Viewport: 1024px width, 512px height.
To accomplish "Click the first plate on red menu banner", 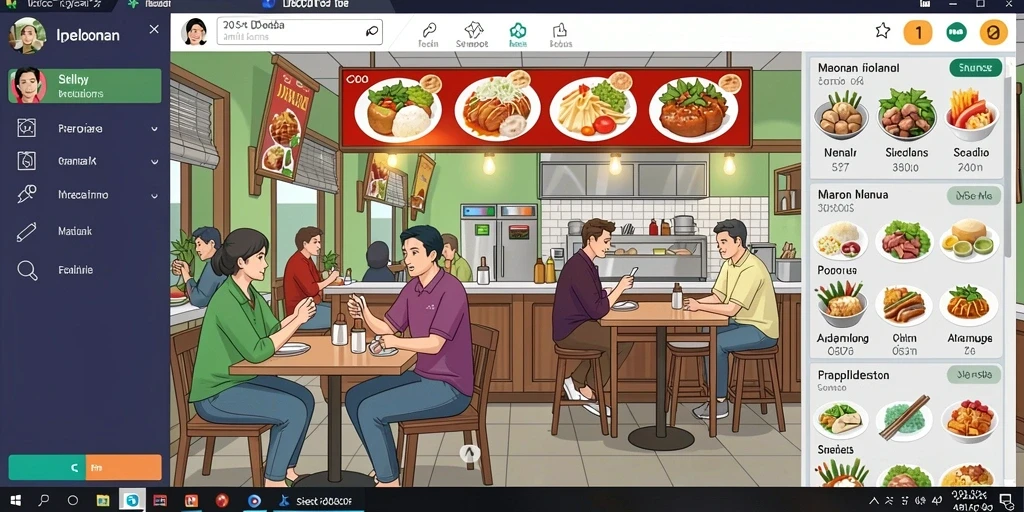I will (x=398, y=108).
